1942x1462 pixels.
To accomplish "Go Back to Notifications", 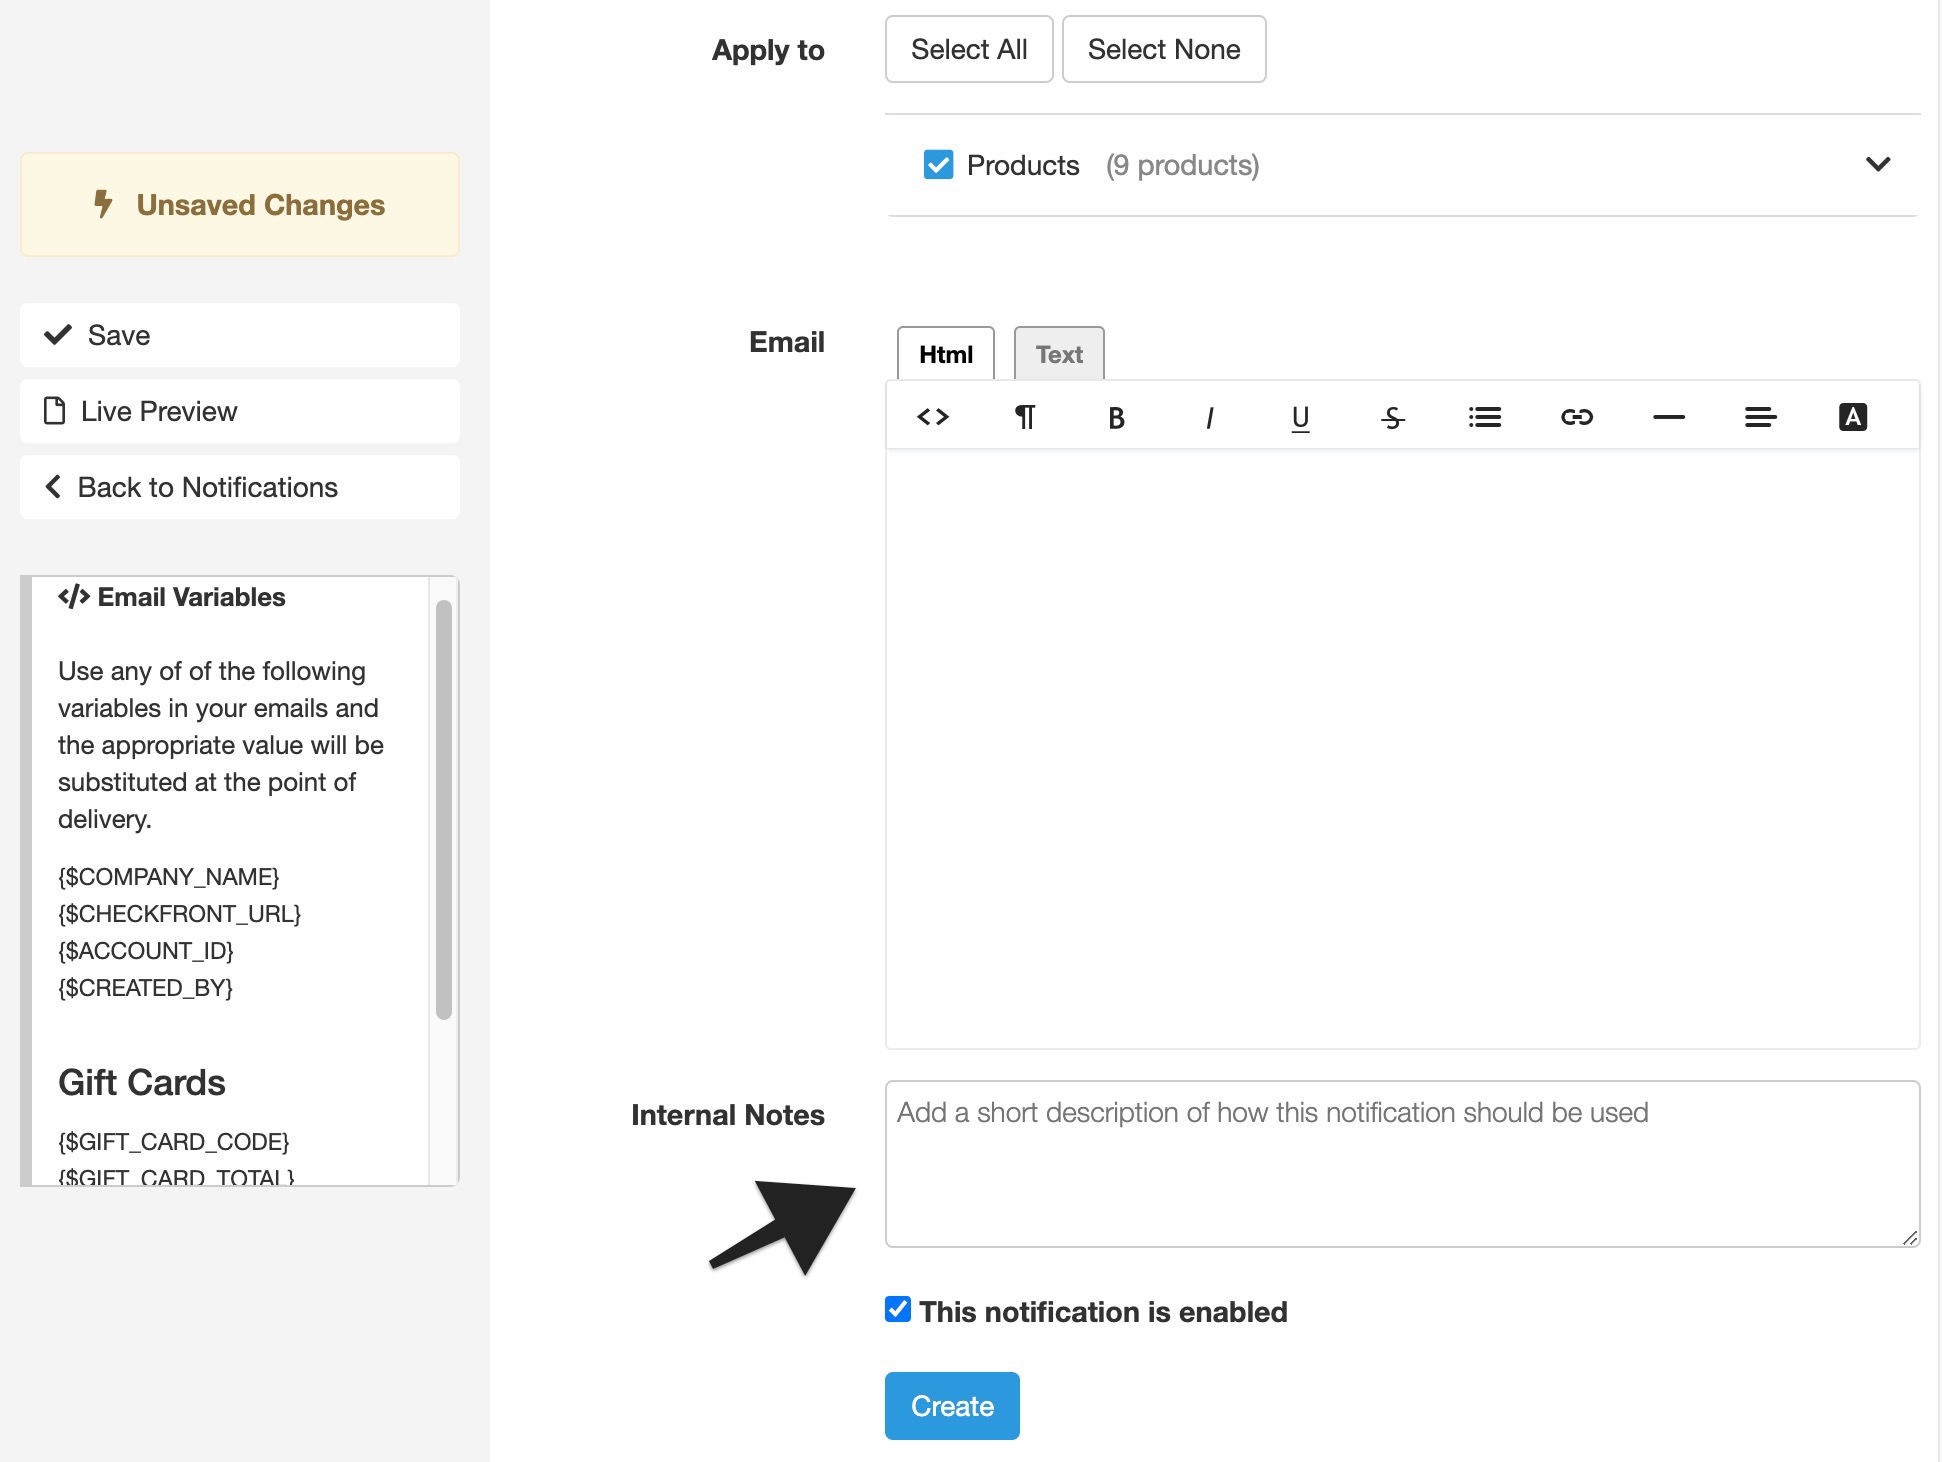I will pos(240,487).
